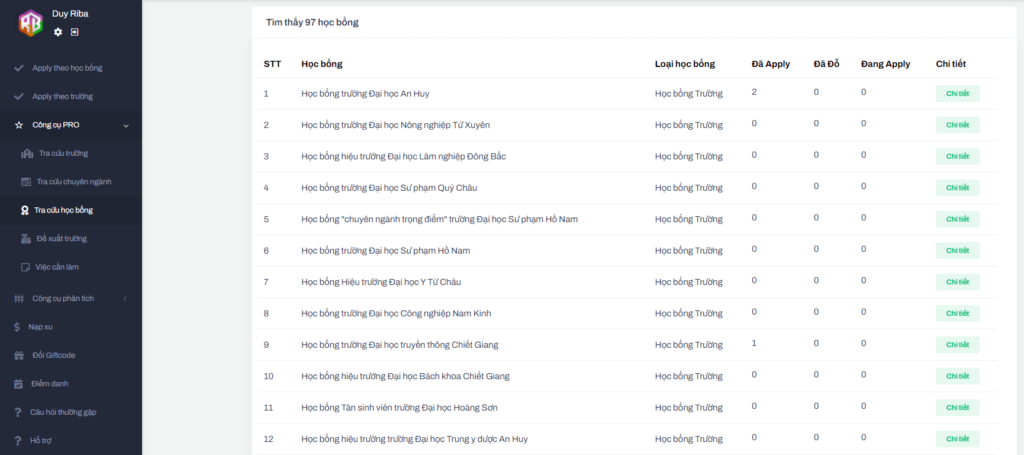1024x455 pixels.
Task: Click the RB profile avatar logo
Action: pyautogui.click(x=30, y=22)
